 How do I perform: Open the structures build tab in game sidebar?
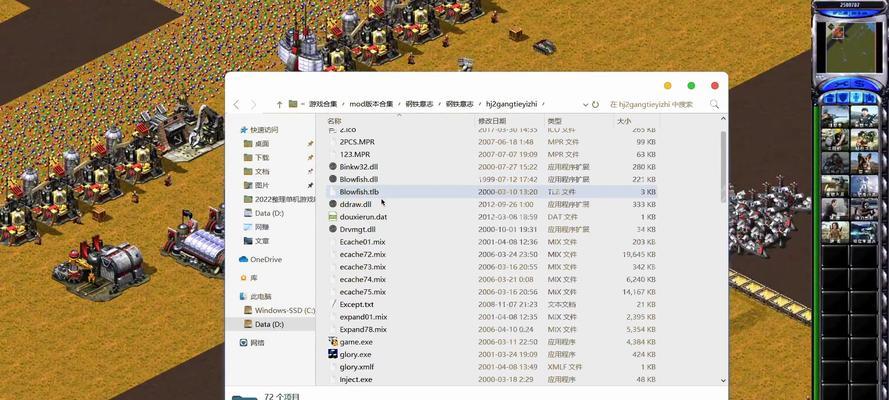coord(828,98)
